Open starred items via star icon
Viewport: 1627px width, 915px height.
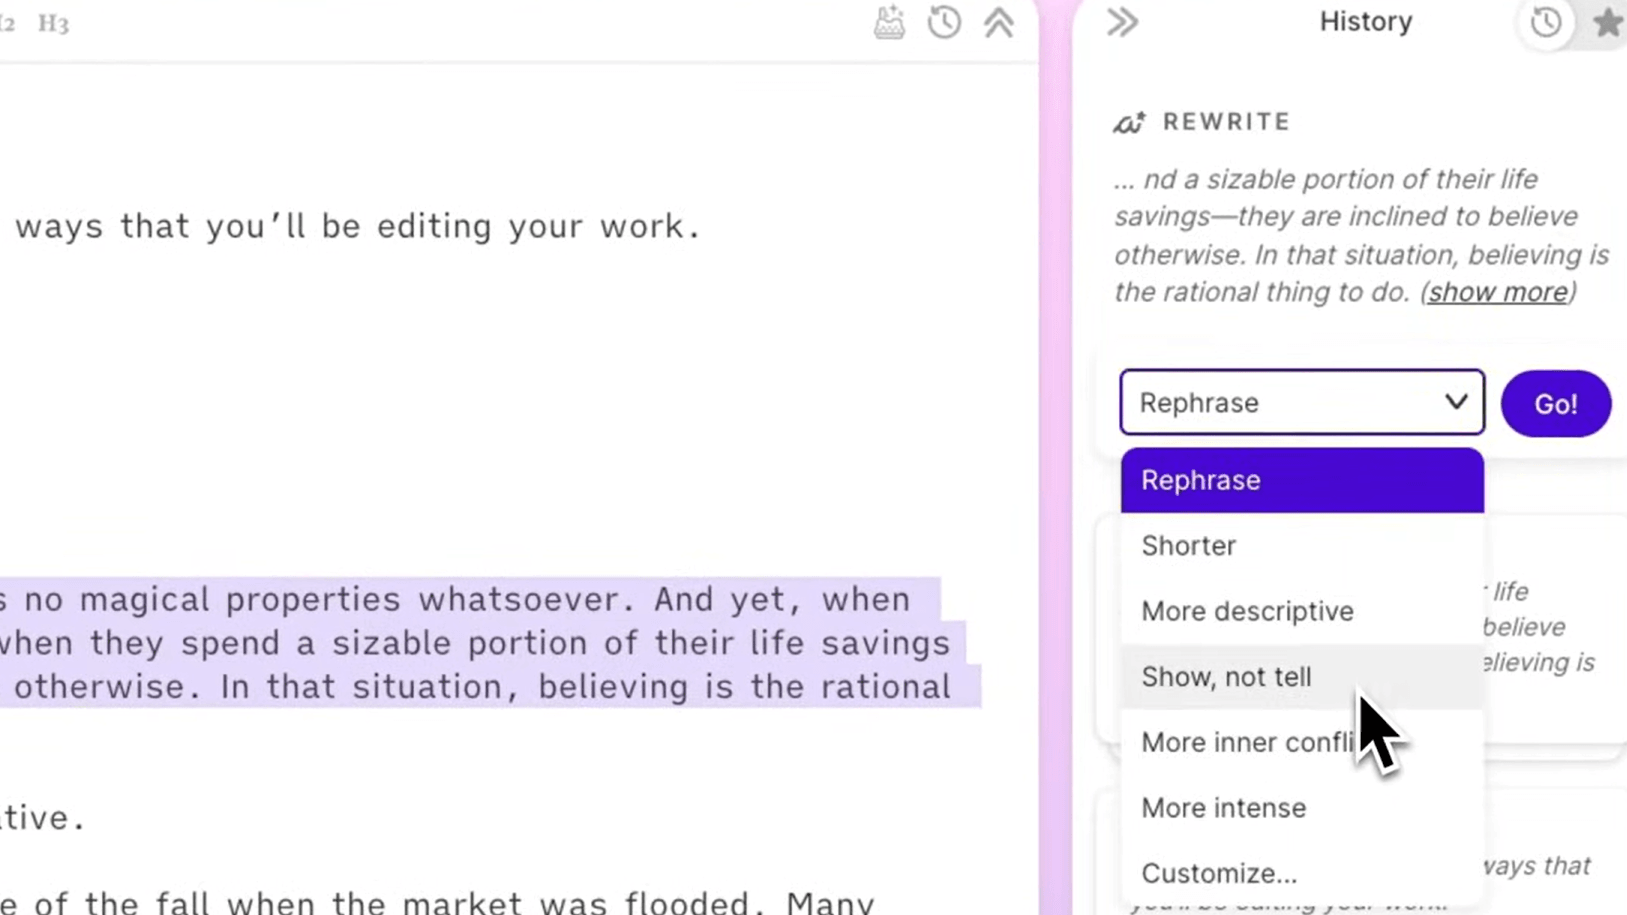tap(1608, 22)
